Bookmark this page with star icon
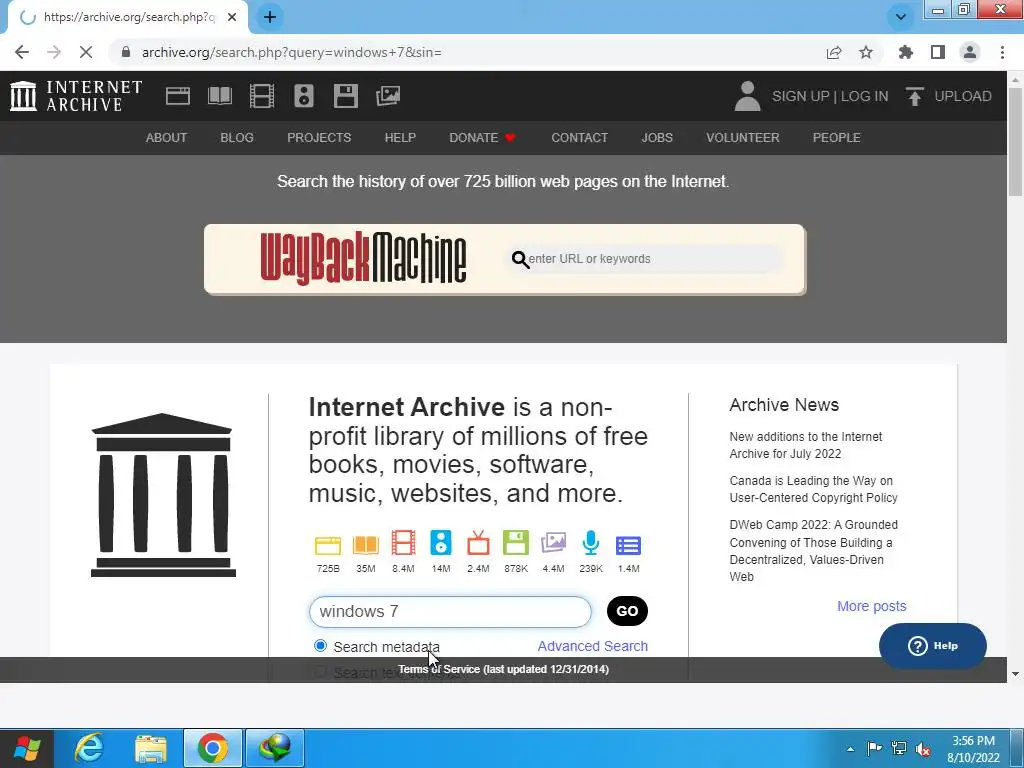Image resolution: width=1024 pixels, height=768 pixels. (866, 52)
